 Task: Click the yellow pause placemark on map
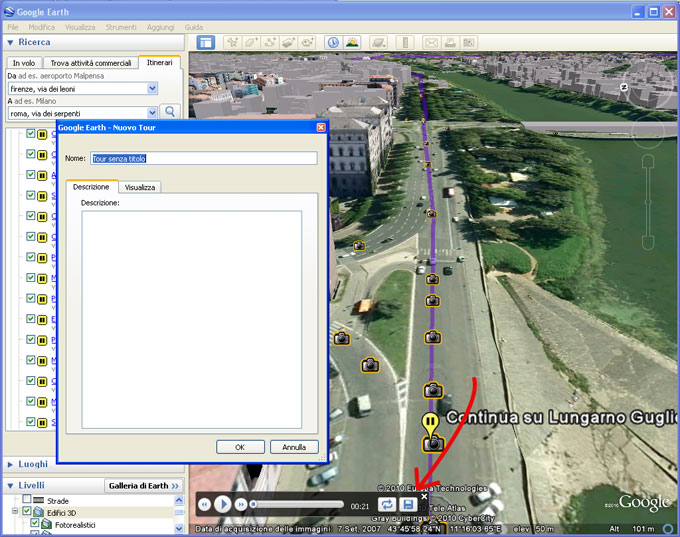tap(430, 422)
